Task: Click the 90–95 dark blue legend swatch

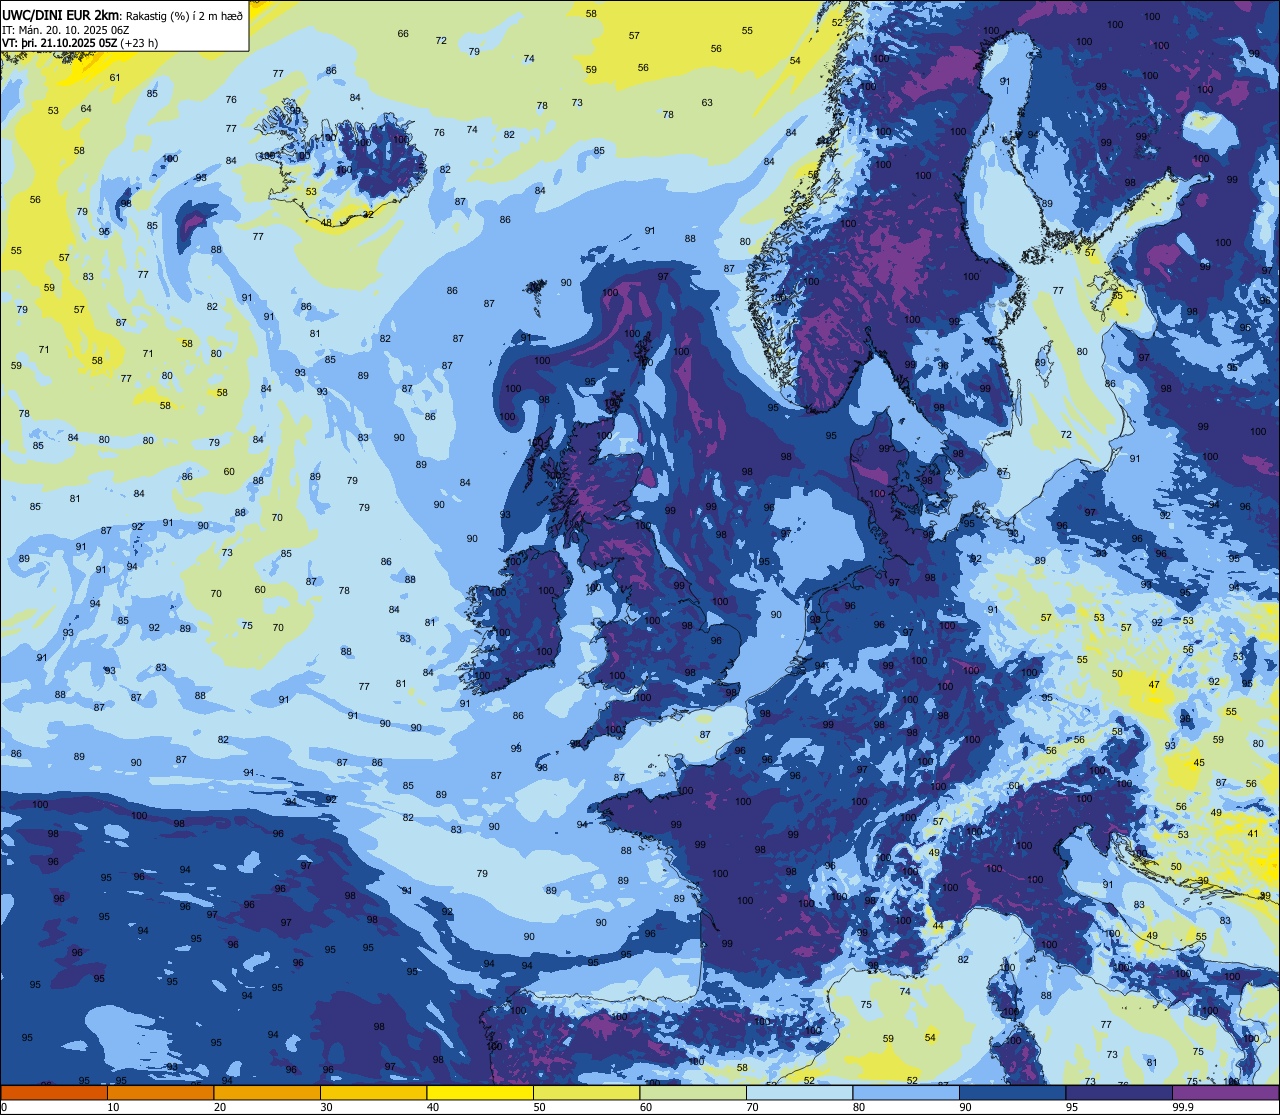Action: coord(1012,1092)
